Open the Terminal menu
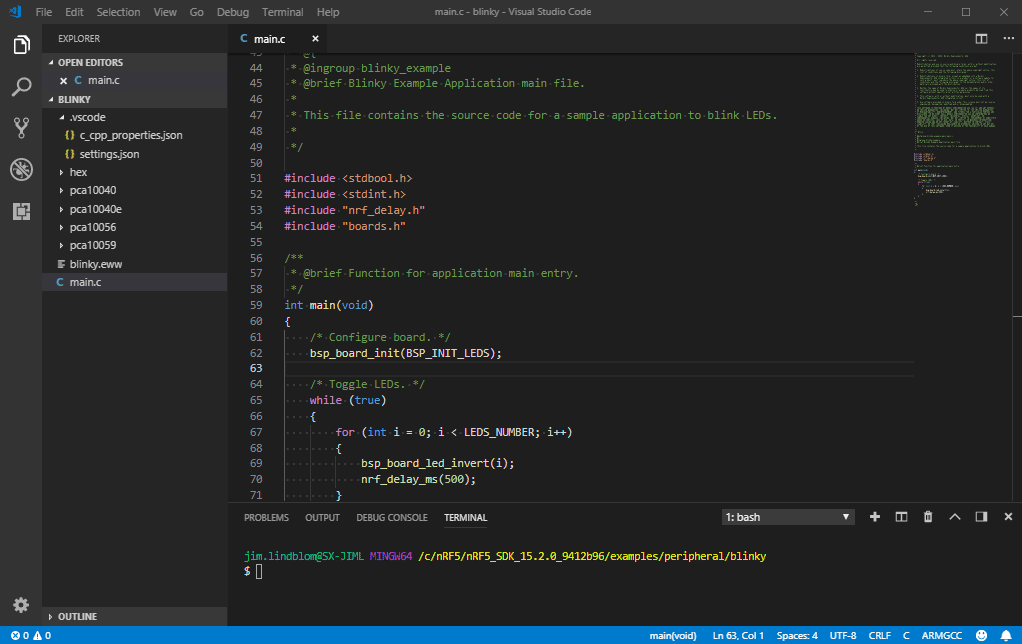The image size is (1022, 644). (x=282, y=12)
